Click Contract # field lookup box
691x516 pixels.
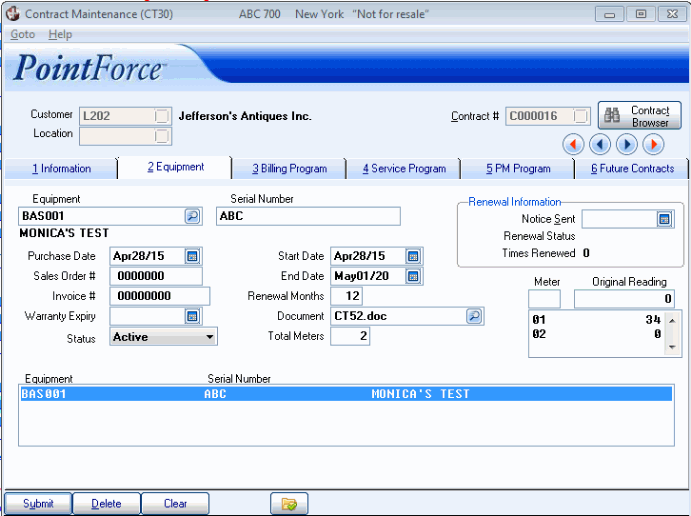click(581, 116)
